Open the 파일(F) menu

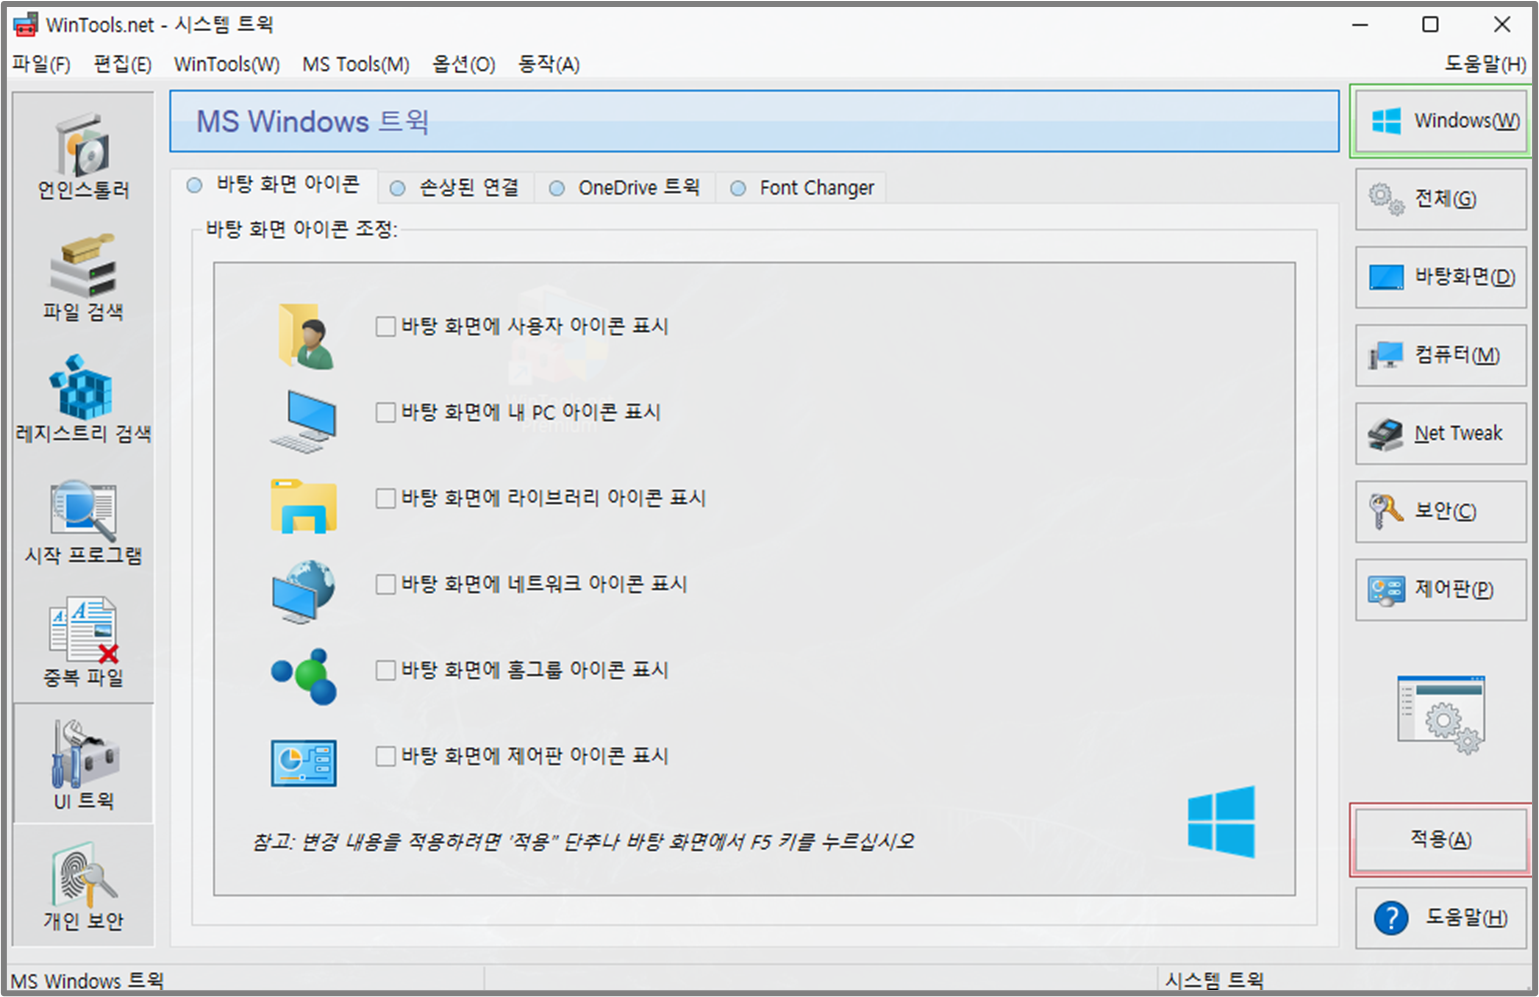pos(41,64)
